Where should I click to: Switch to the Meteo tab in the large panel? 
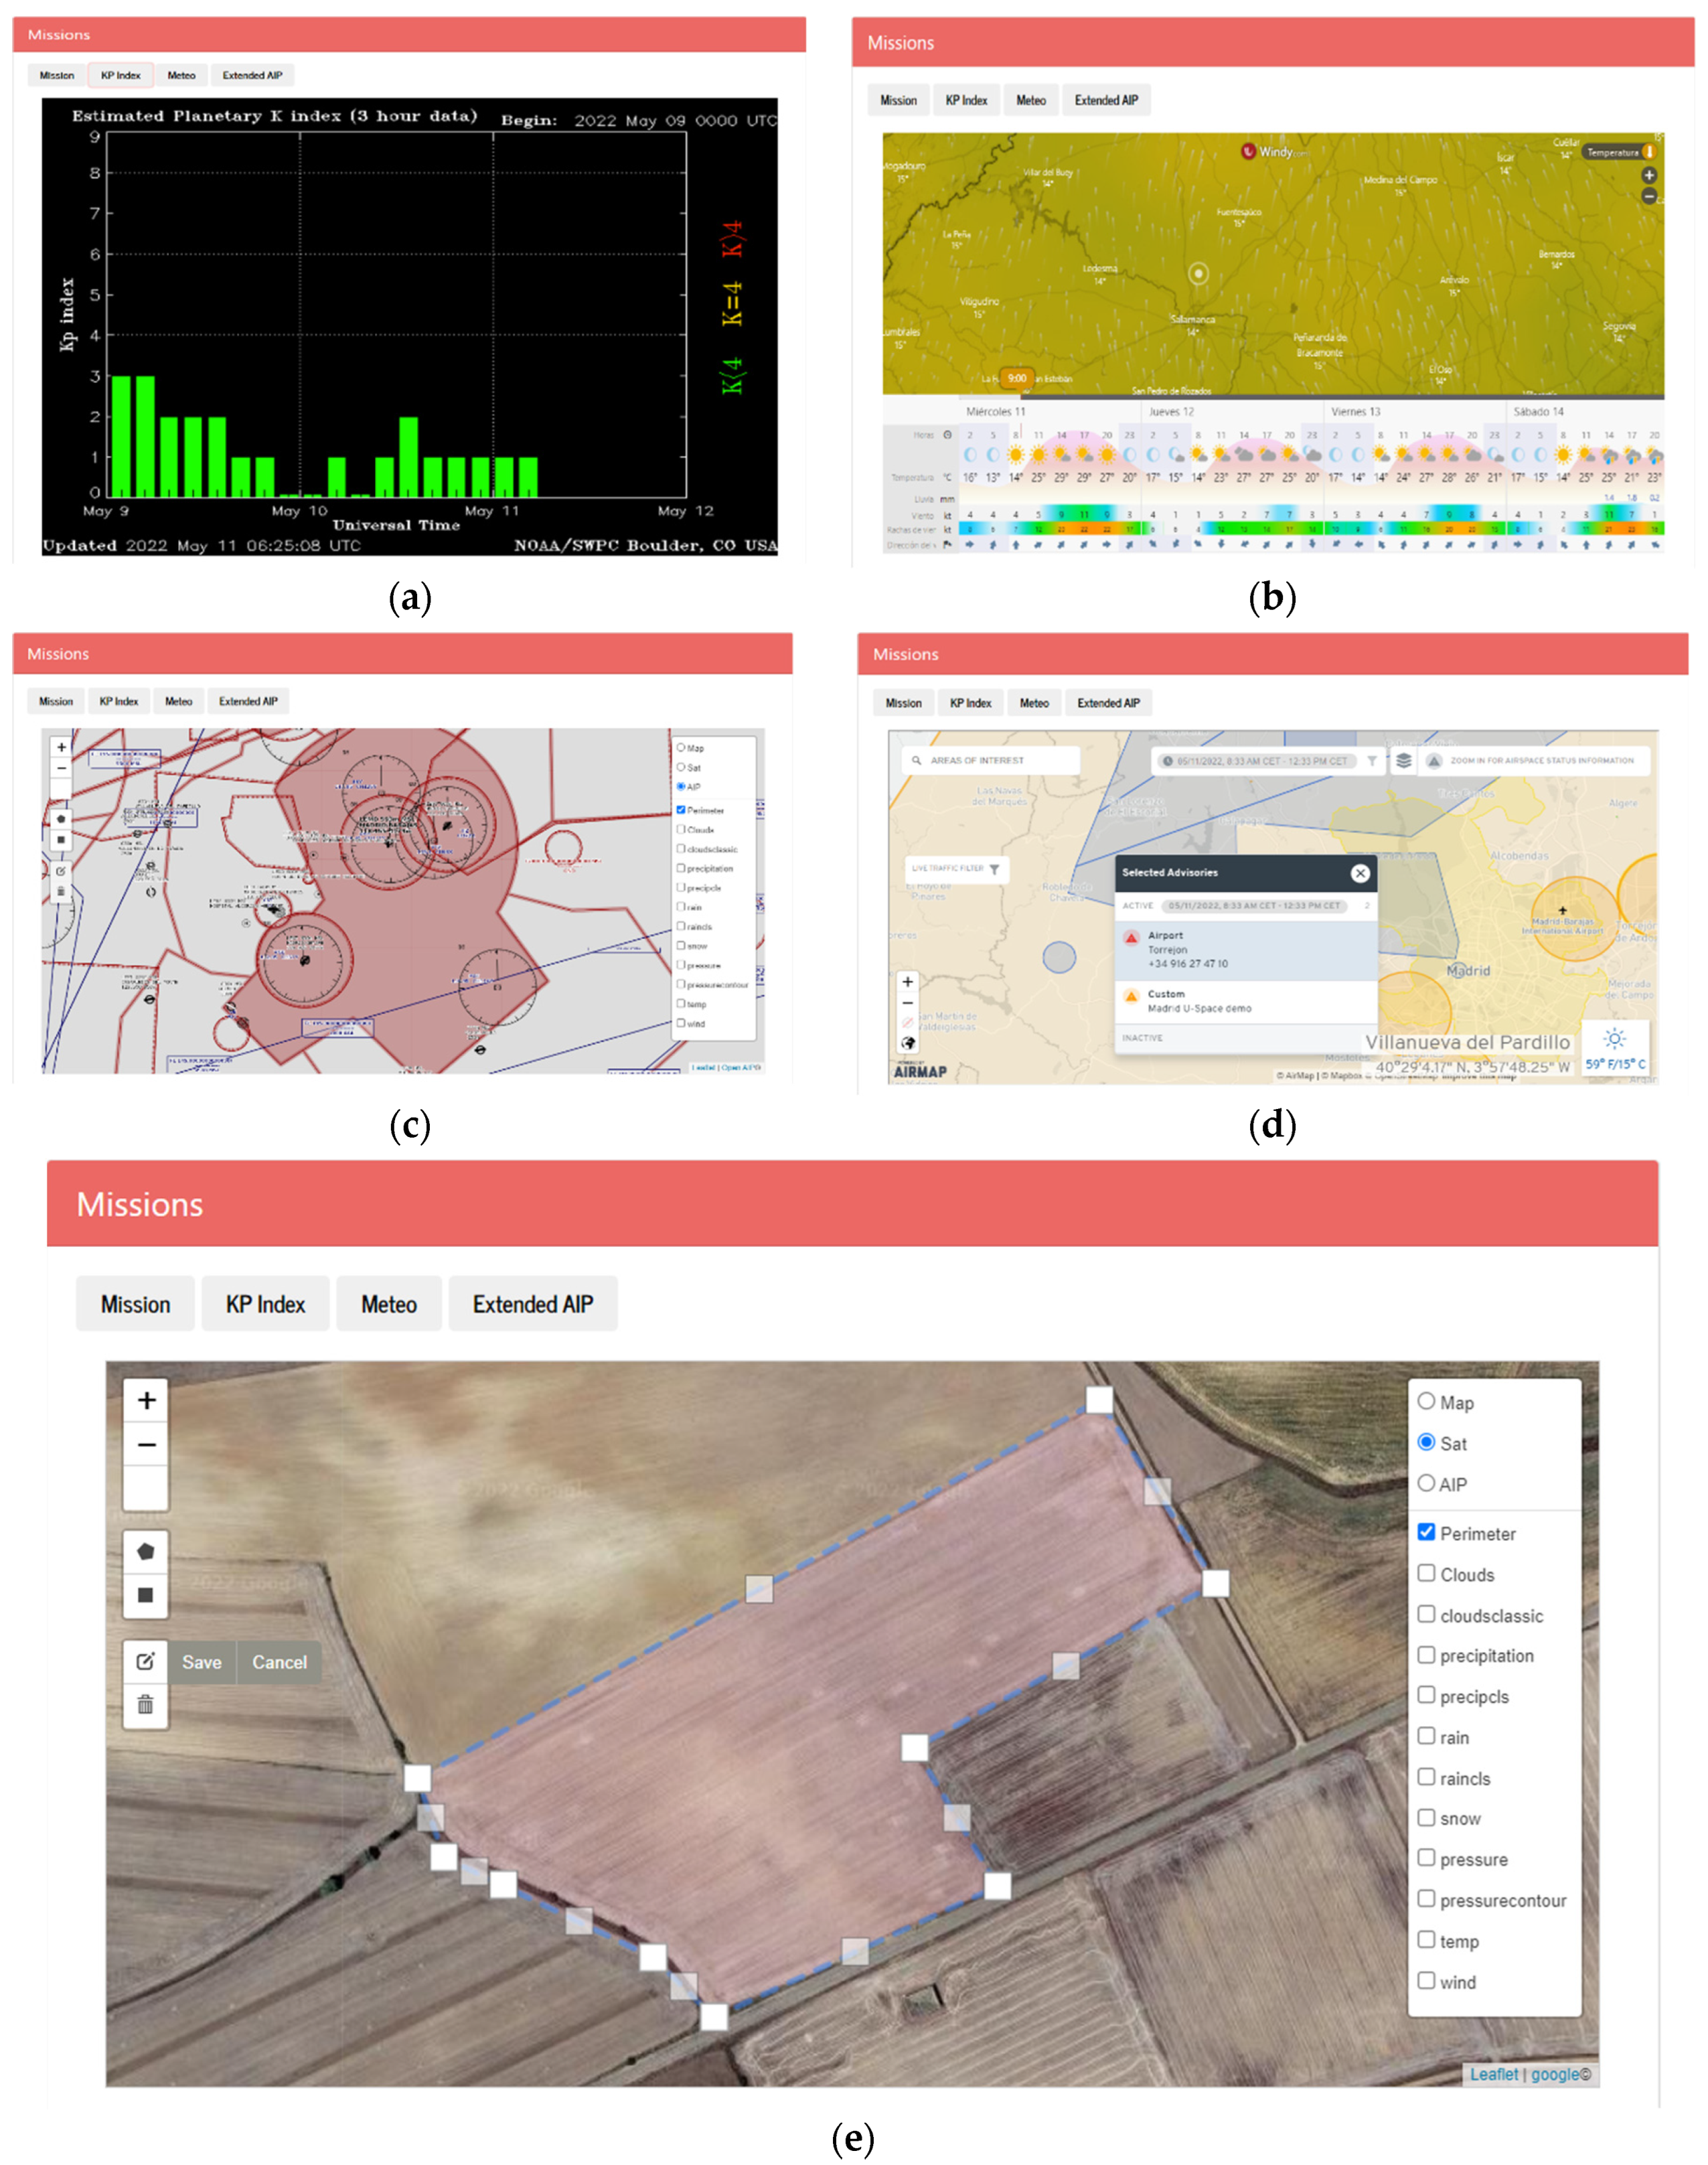tap(389, 1304)
